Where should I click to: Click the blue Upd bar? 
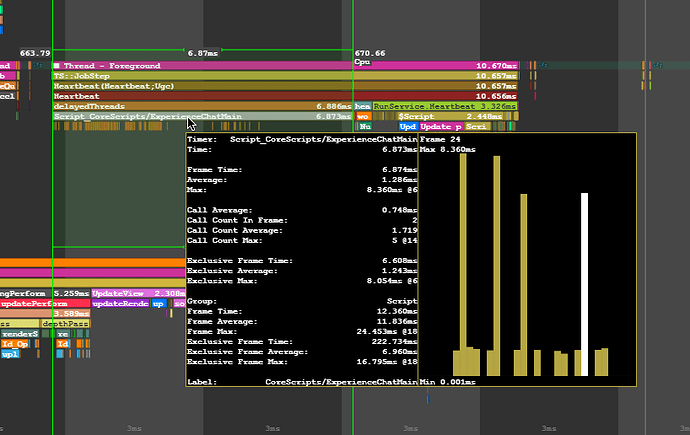408,127
